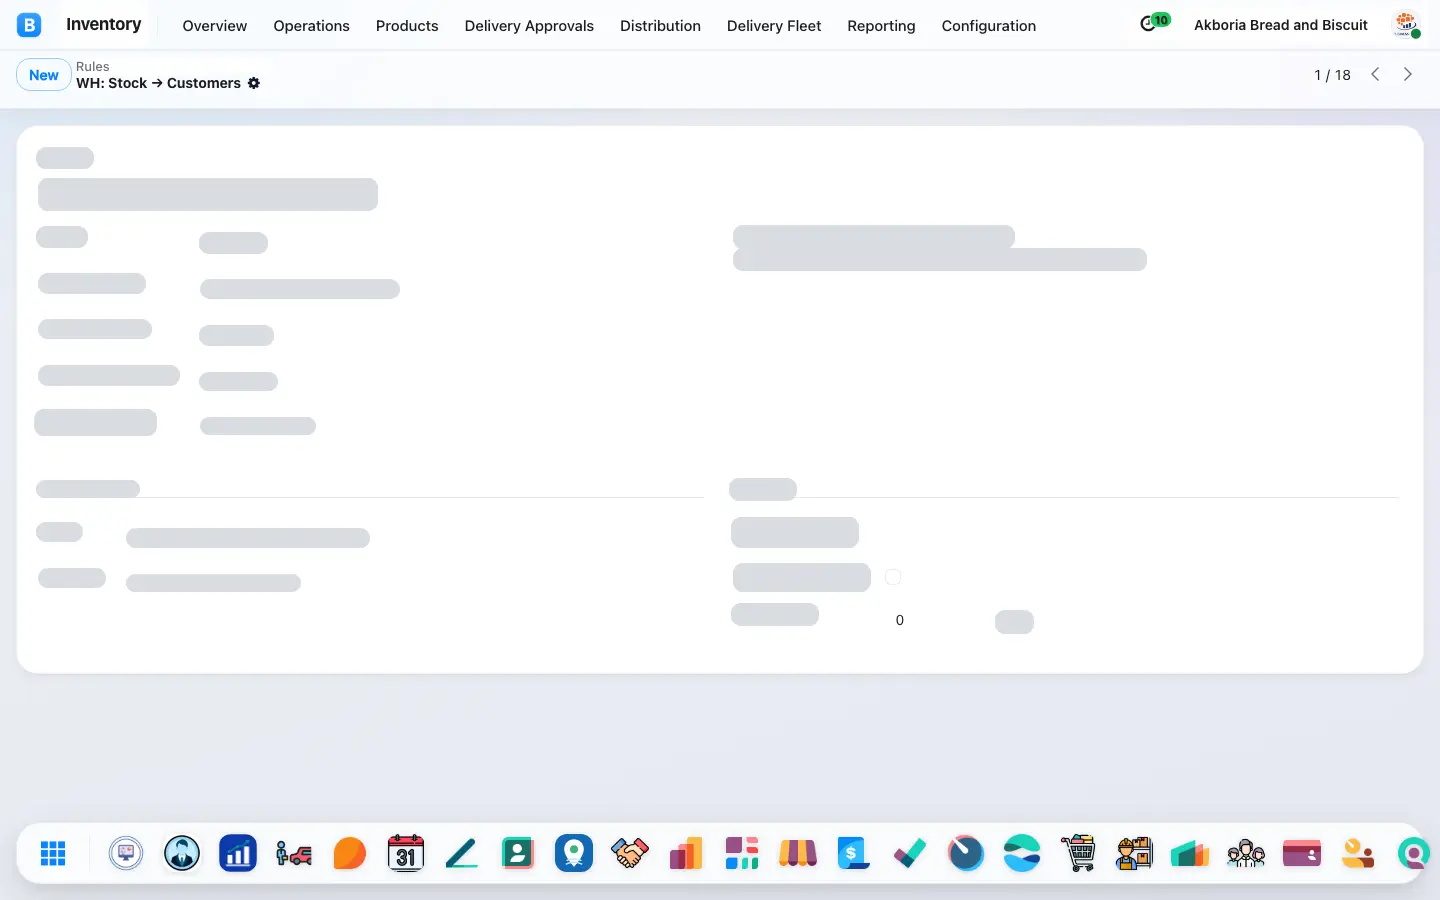
Task: Click the New button
Action: click(44, 75)
